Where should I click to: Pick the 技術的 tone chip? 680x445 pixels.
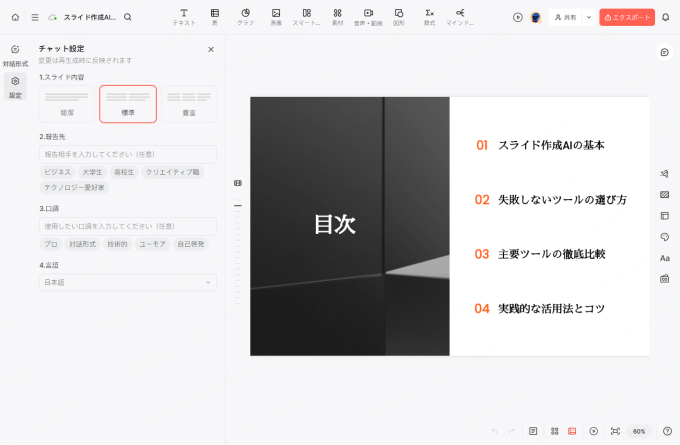tap(117, 244)
